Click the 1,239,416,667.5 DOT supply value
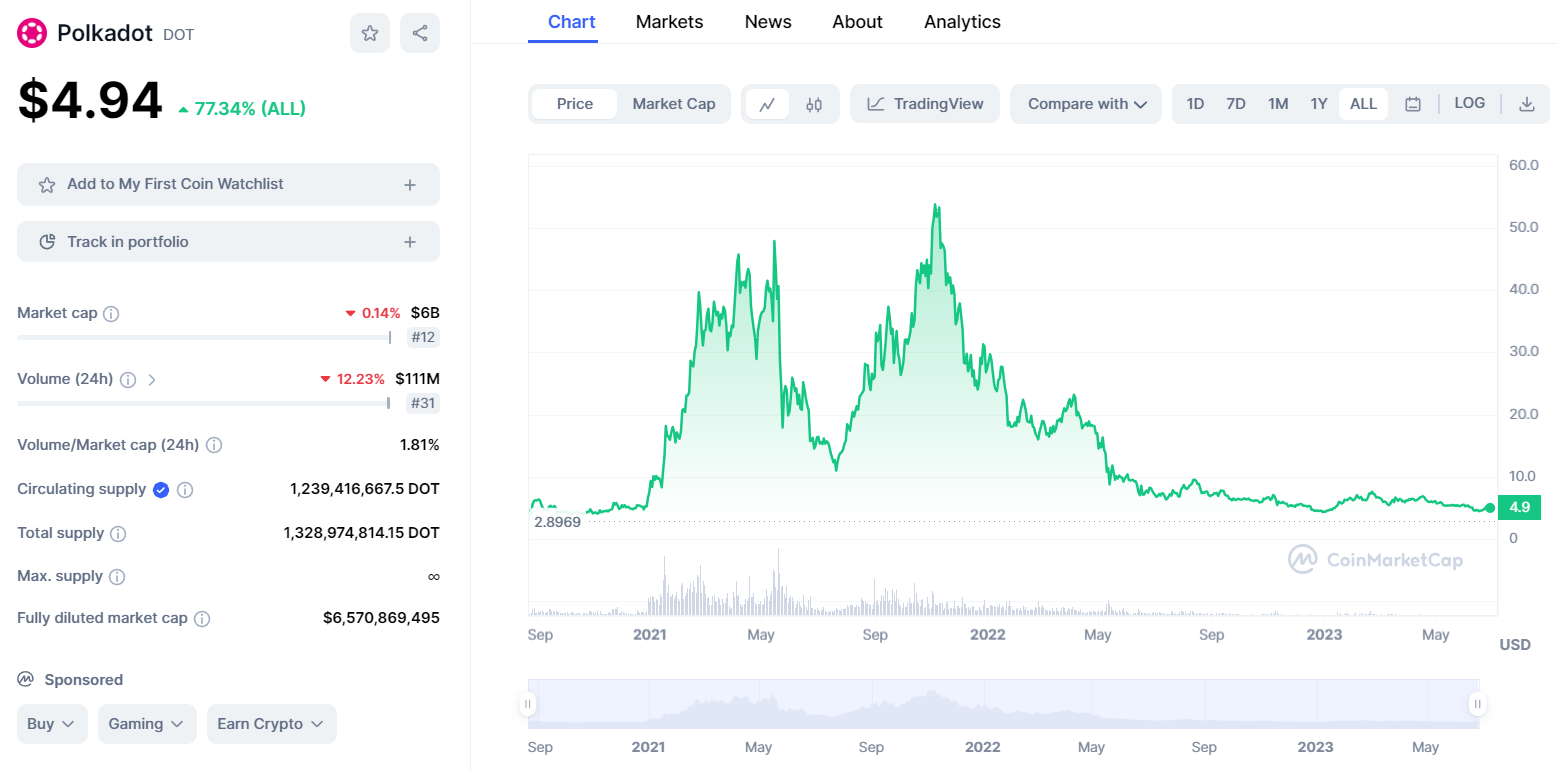 (365, 490)
